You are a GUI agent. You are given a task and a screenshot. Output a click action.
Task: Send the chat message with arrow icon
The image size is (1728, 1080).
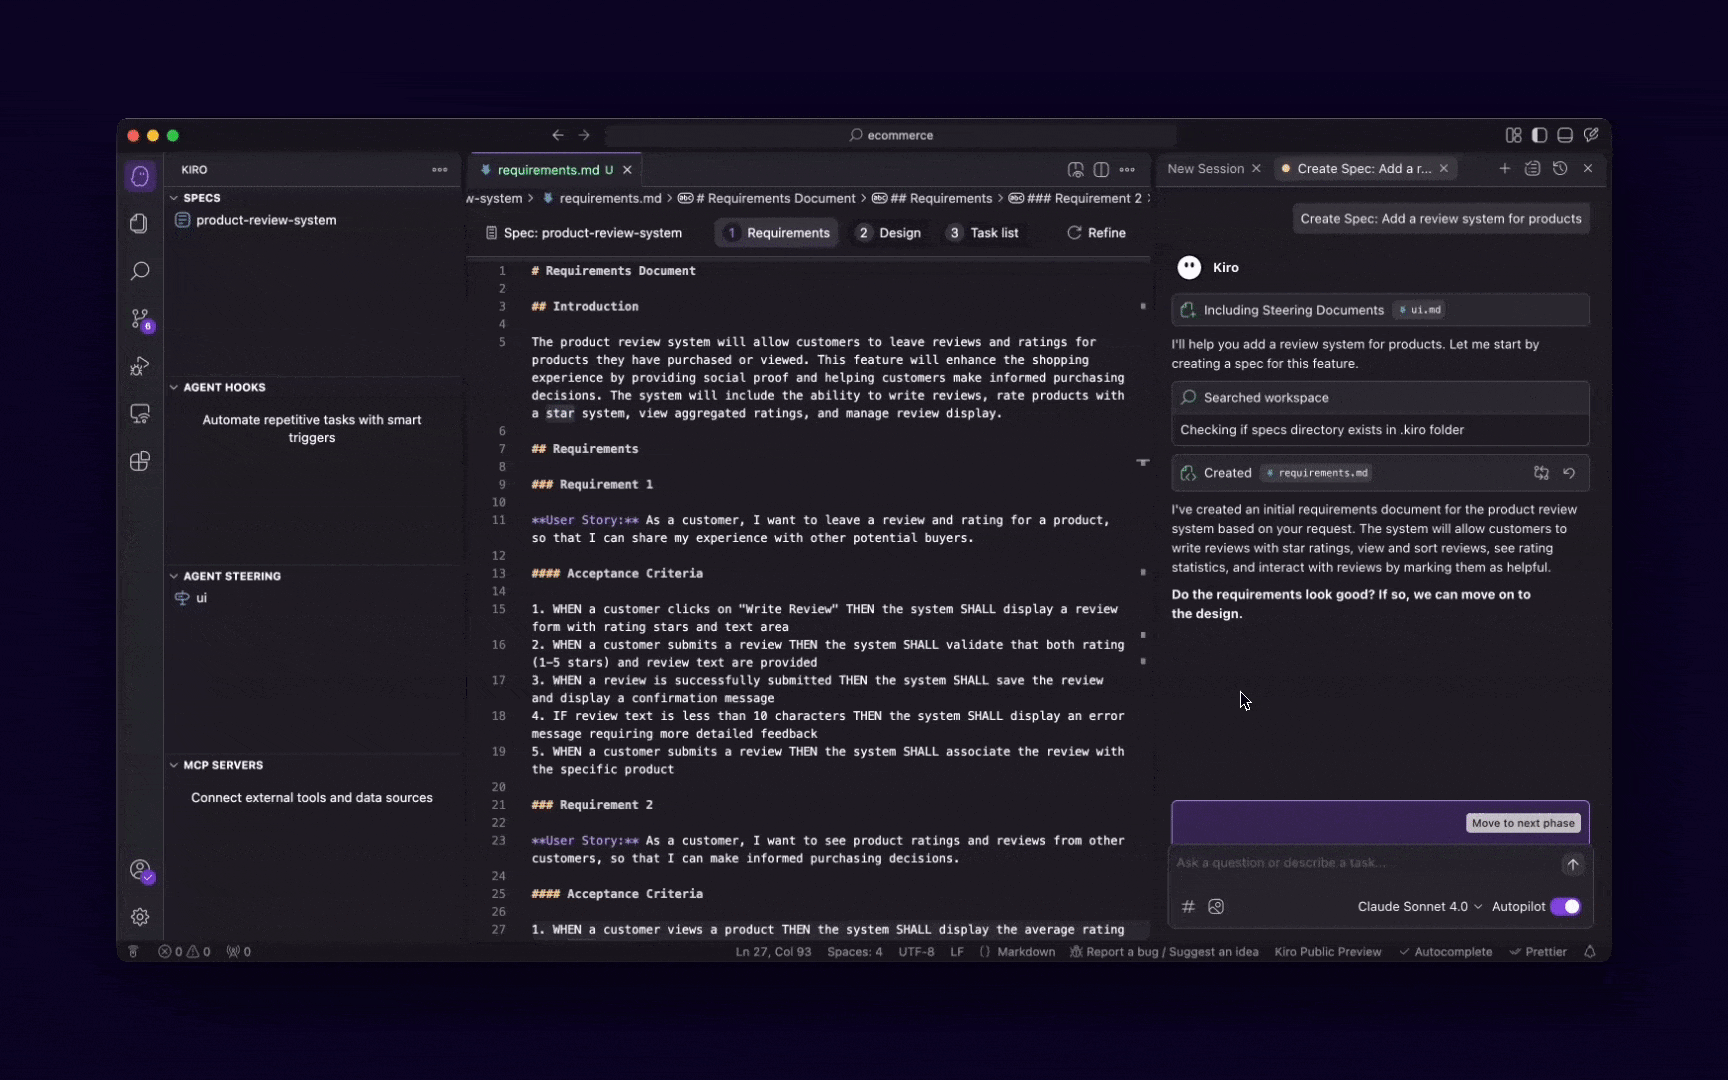tap(1571, 864)
